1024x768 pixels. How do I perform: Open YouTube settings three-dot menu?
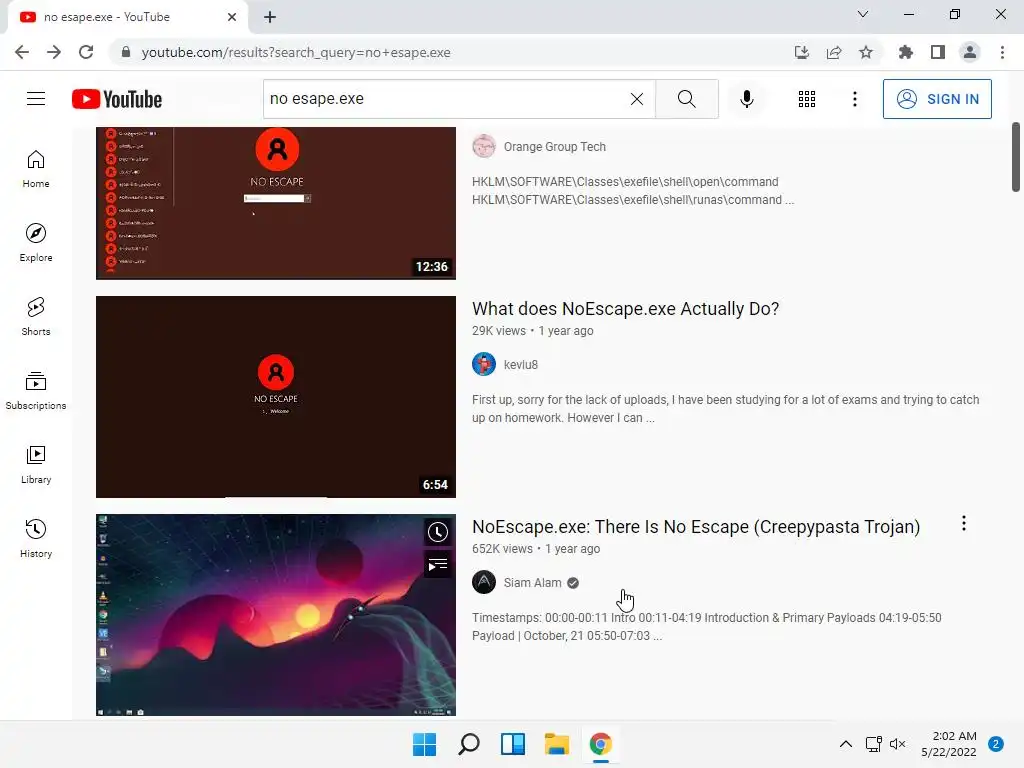coord(855,99)
